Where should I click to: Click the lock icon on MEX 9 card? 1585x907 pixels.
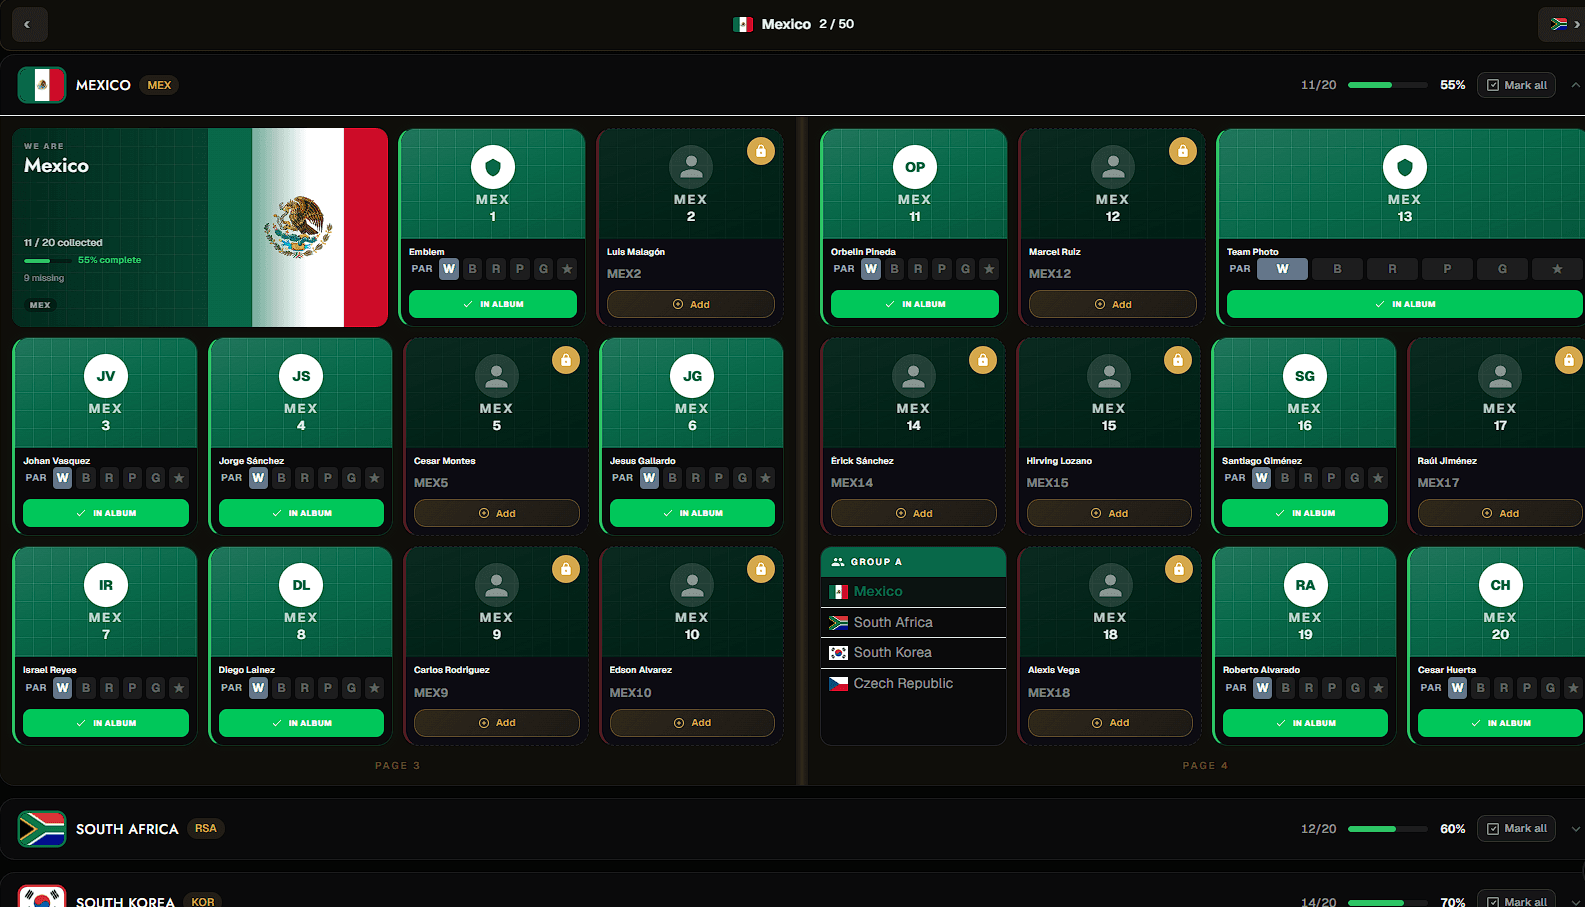566,570
